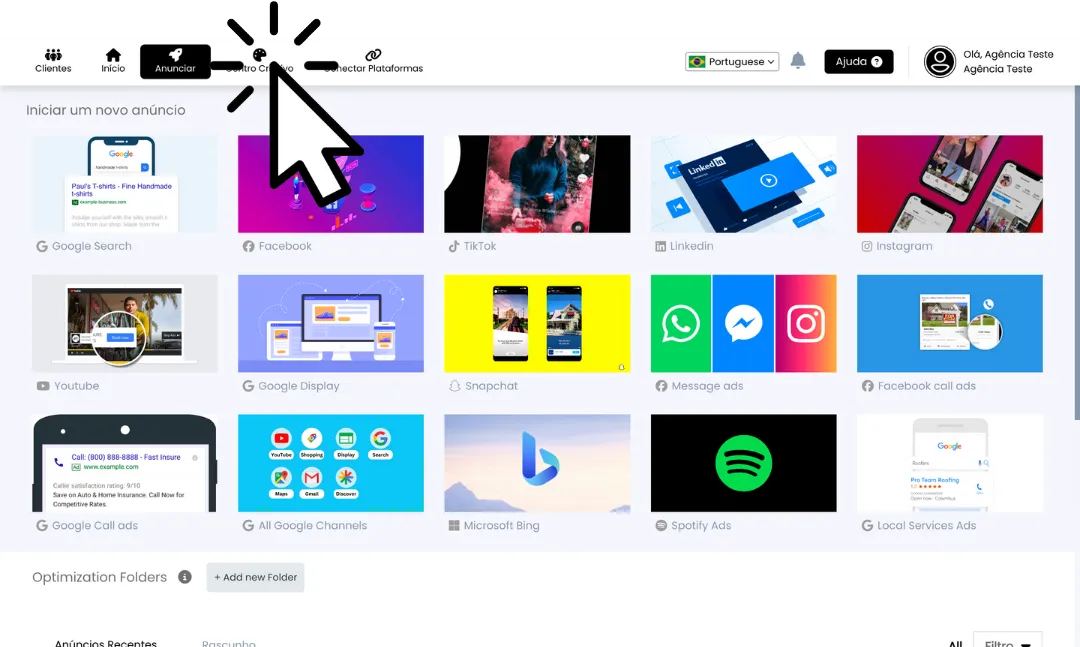The height and width of the screenshot is (647, 1080).
Task: Click the Ajuda help button
Action: pyautogui.click(x=858, y=62)
